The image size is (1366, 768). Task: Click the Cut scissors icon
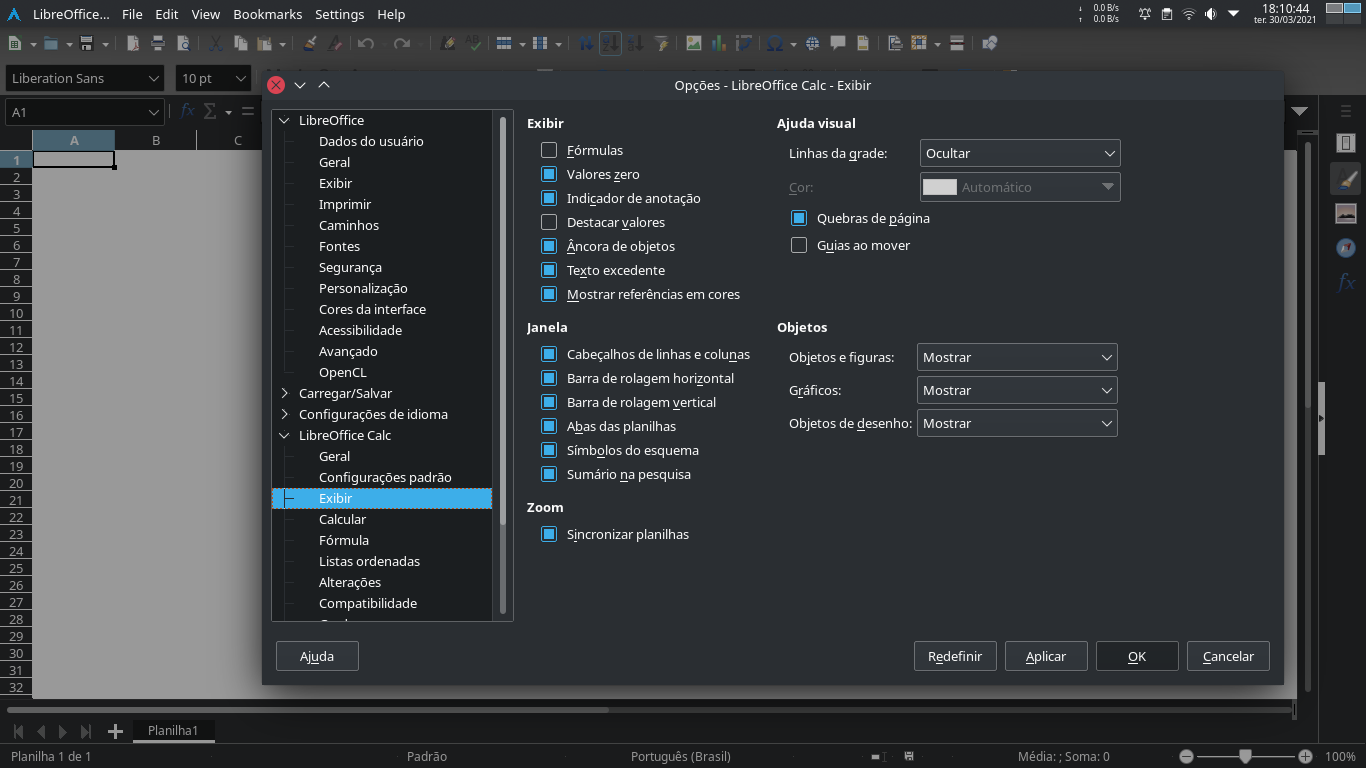(216, 44)
